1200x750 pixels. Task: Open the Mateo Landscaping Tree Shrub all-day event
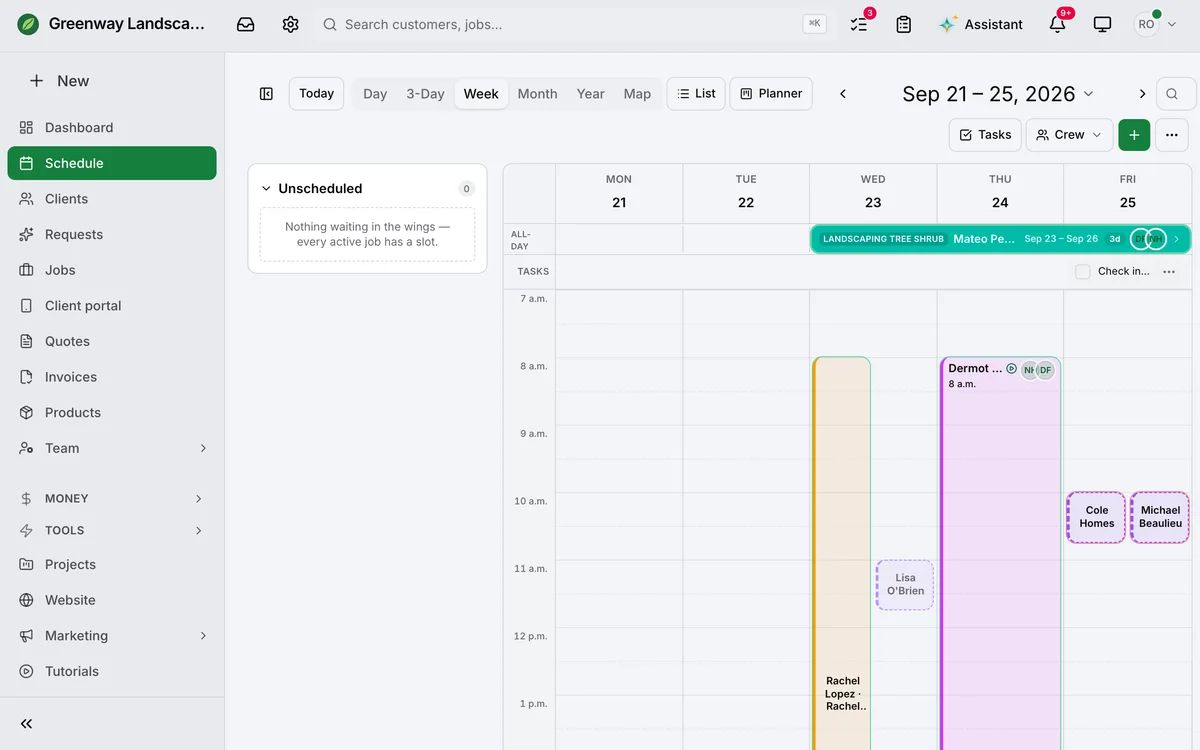coord(1000,239)
